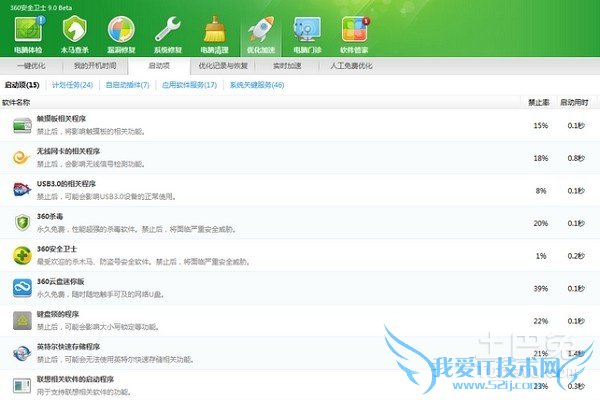Image resolution: width=600 pixels, height=400 pixels.
Task: Click the 无线网卡的相关程序 row icon
Action: click(21, 157)
